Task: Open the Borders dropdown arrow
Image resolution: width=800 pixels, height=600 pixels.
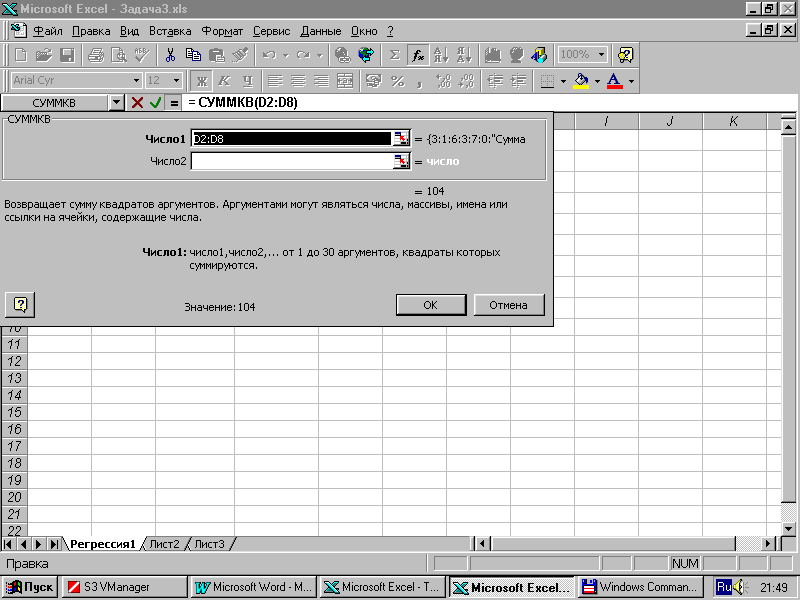Action: click(x=563, y=81)
